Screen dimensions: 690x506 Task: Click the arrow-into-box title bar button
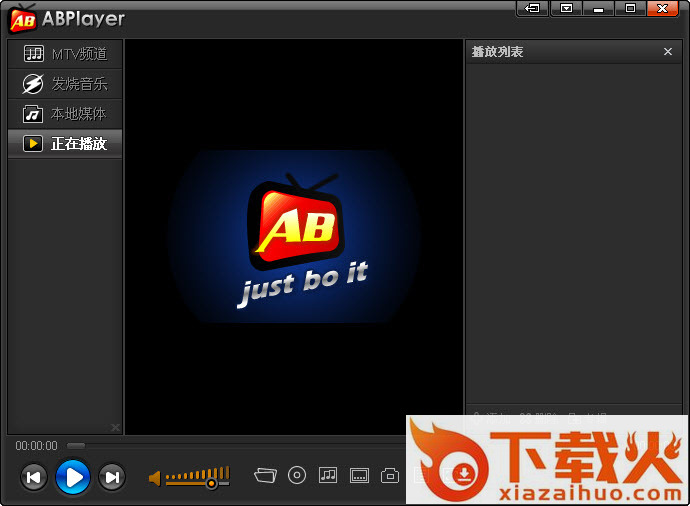click(x=532, y=8)
